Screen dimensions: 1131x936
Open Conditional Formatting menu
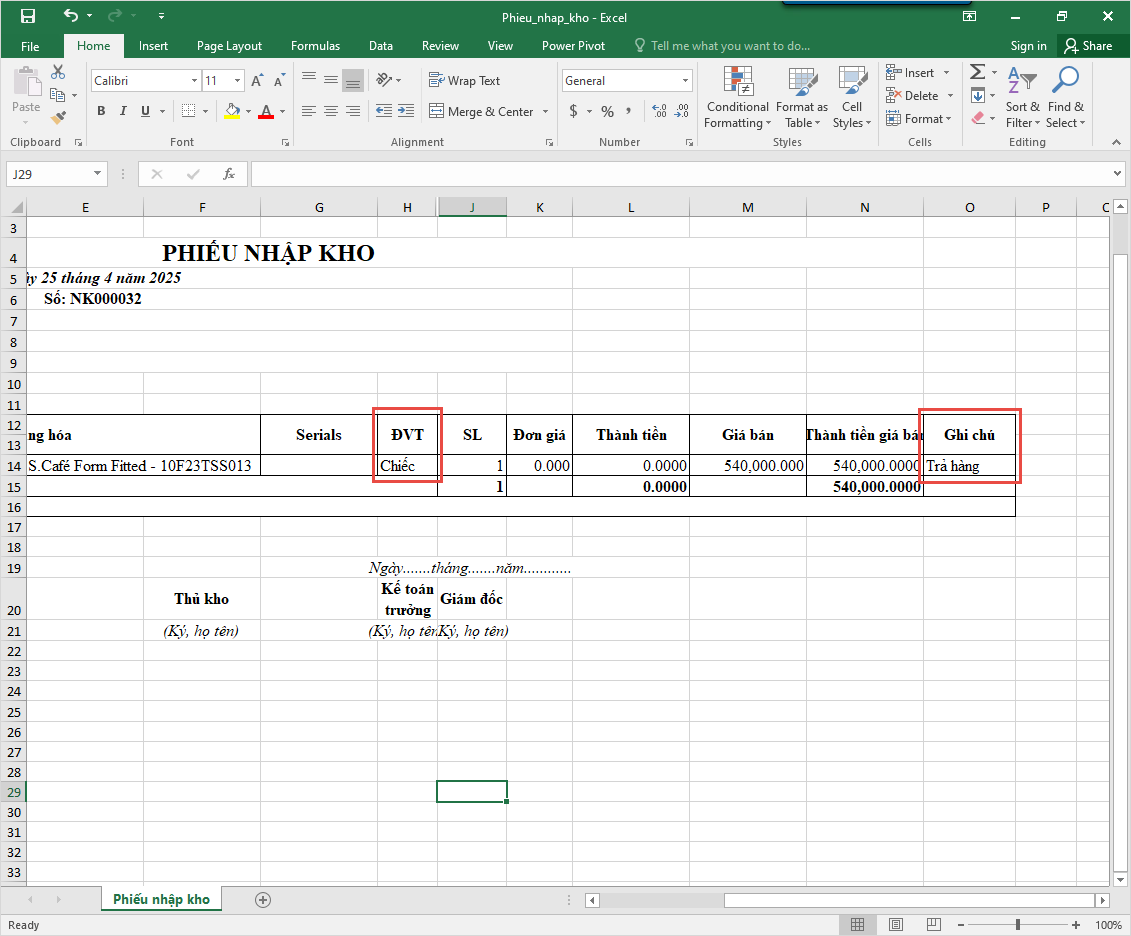[x=737, y=97]
